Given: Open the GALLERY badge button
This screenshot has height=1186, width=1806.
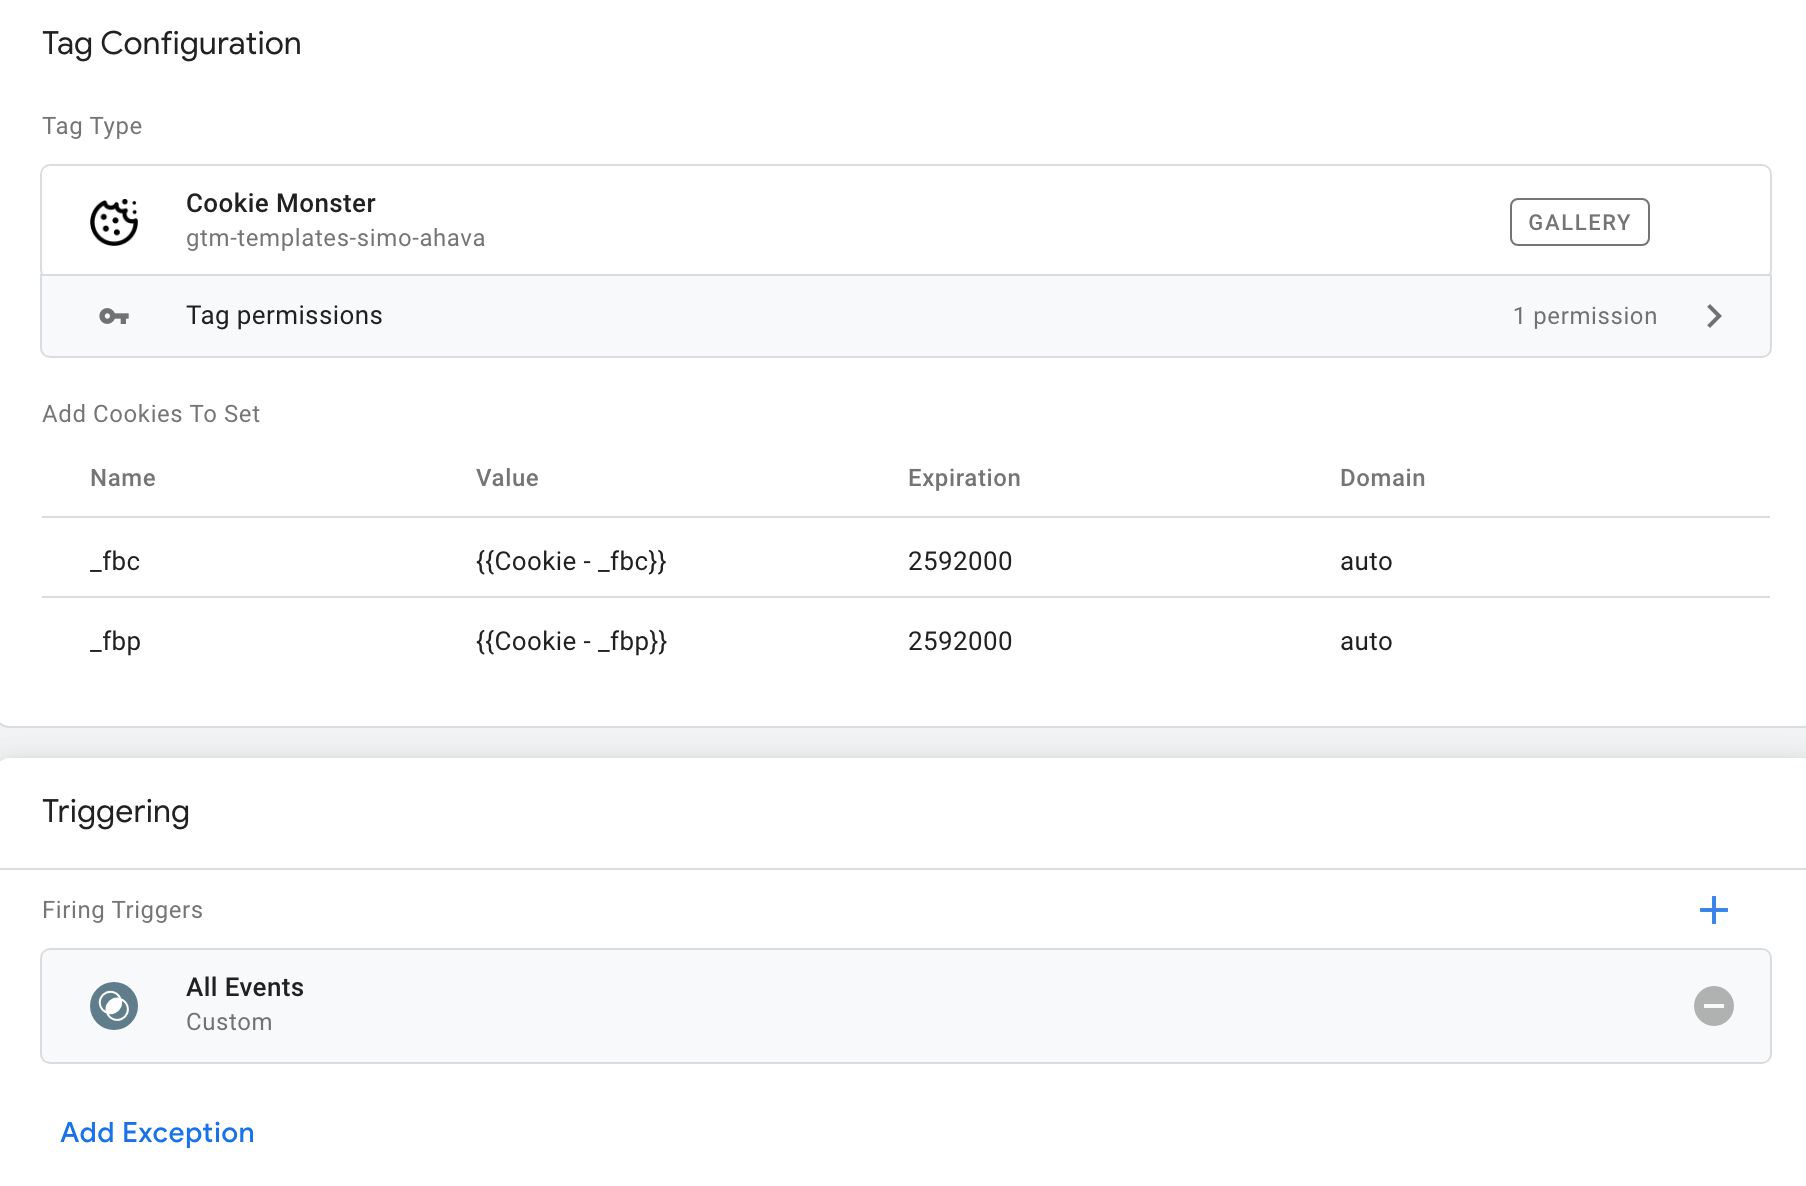Looking at the screenshot, I should 1579,222.
